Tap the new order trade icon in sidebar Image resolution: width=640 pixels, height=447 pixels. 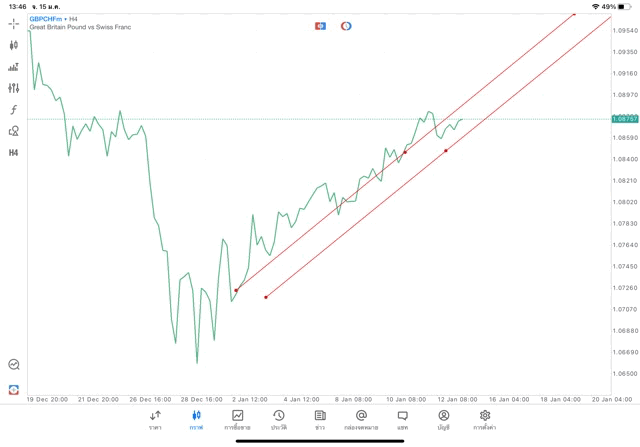pyautogui.click(x=13, y=390)
